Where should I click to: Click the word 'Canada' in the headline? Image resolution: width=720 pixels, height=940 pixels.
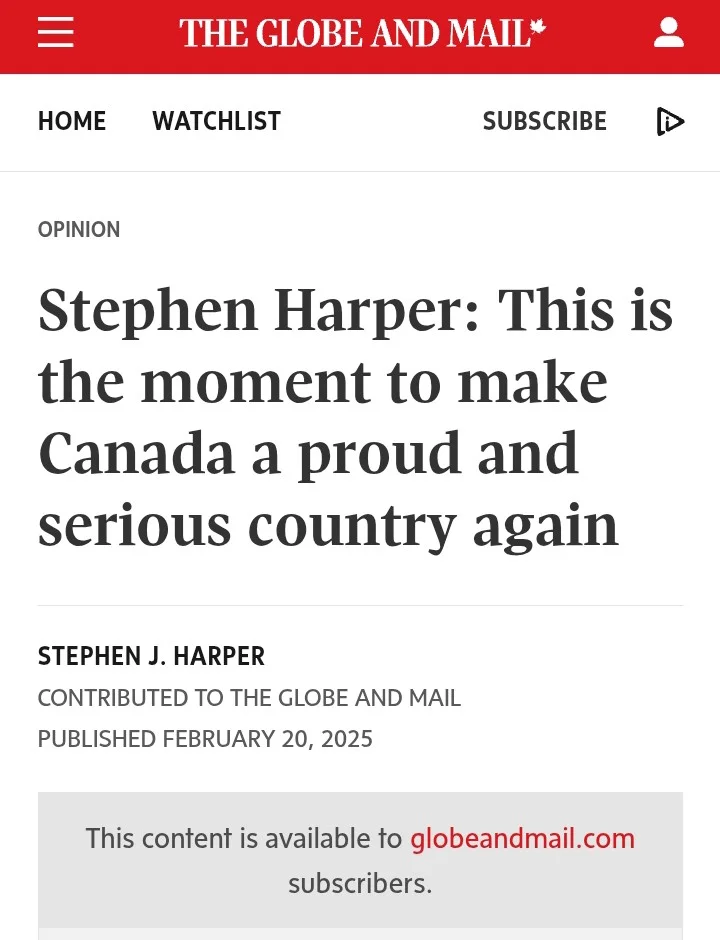(x=136, y=454)
